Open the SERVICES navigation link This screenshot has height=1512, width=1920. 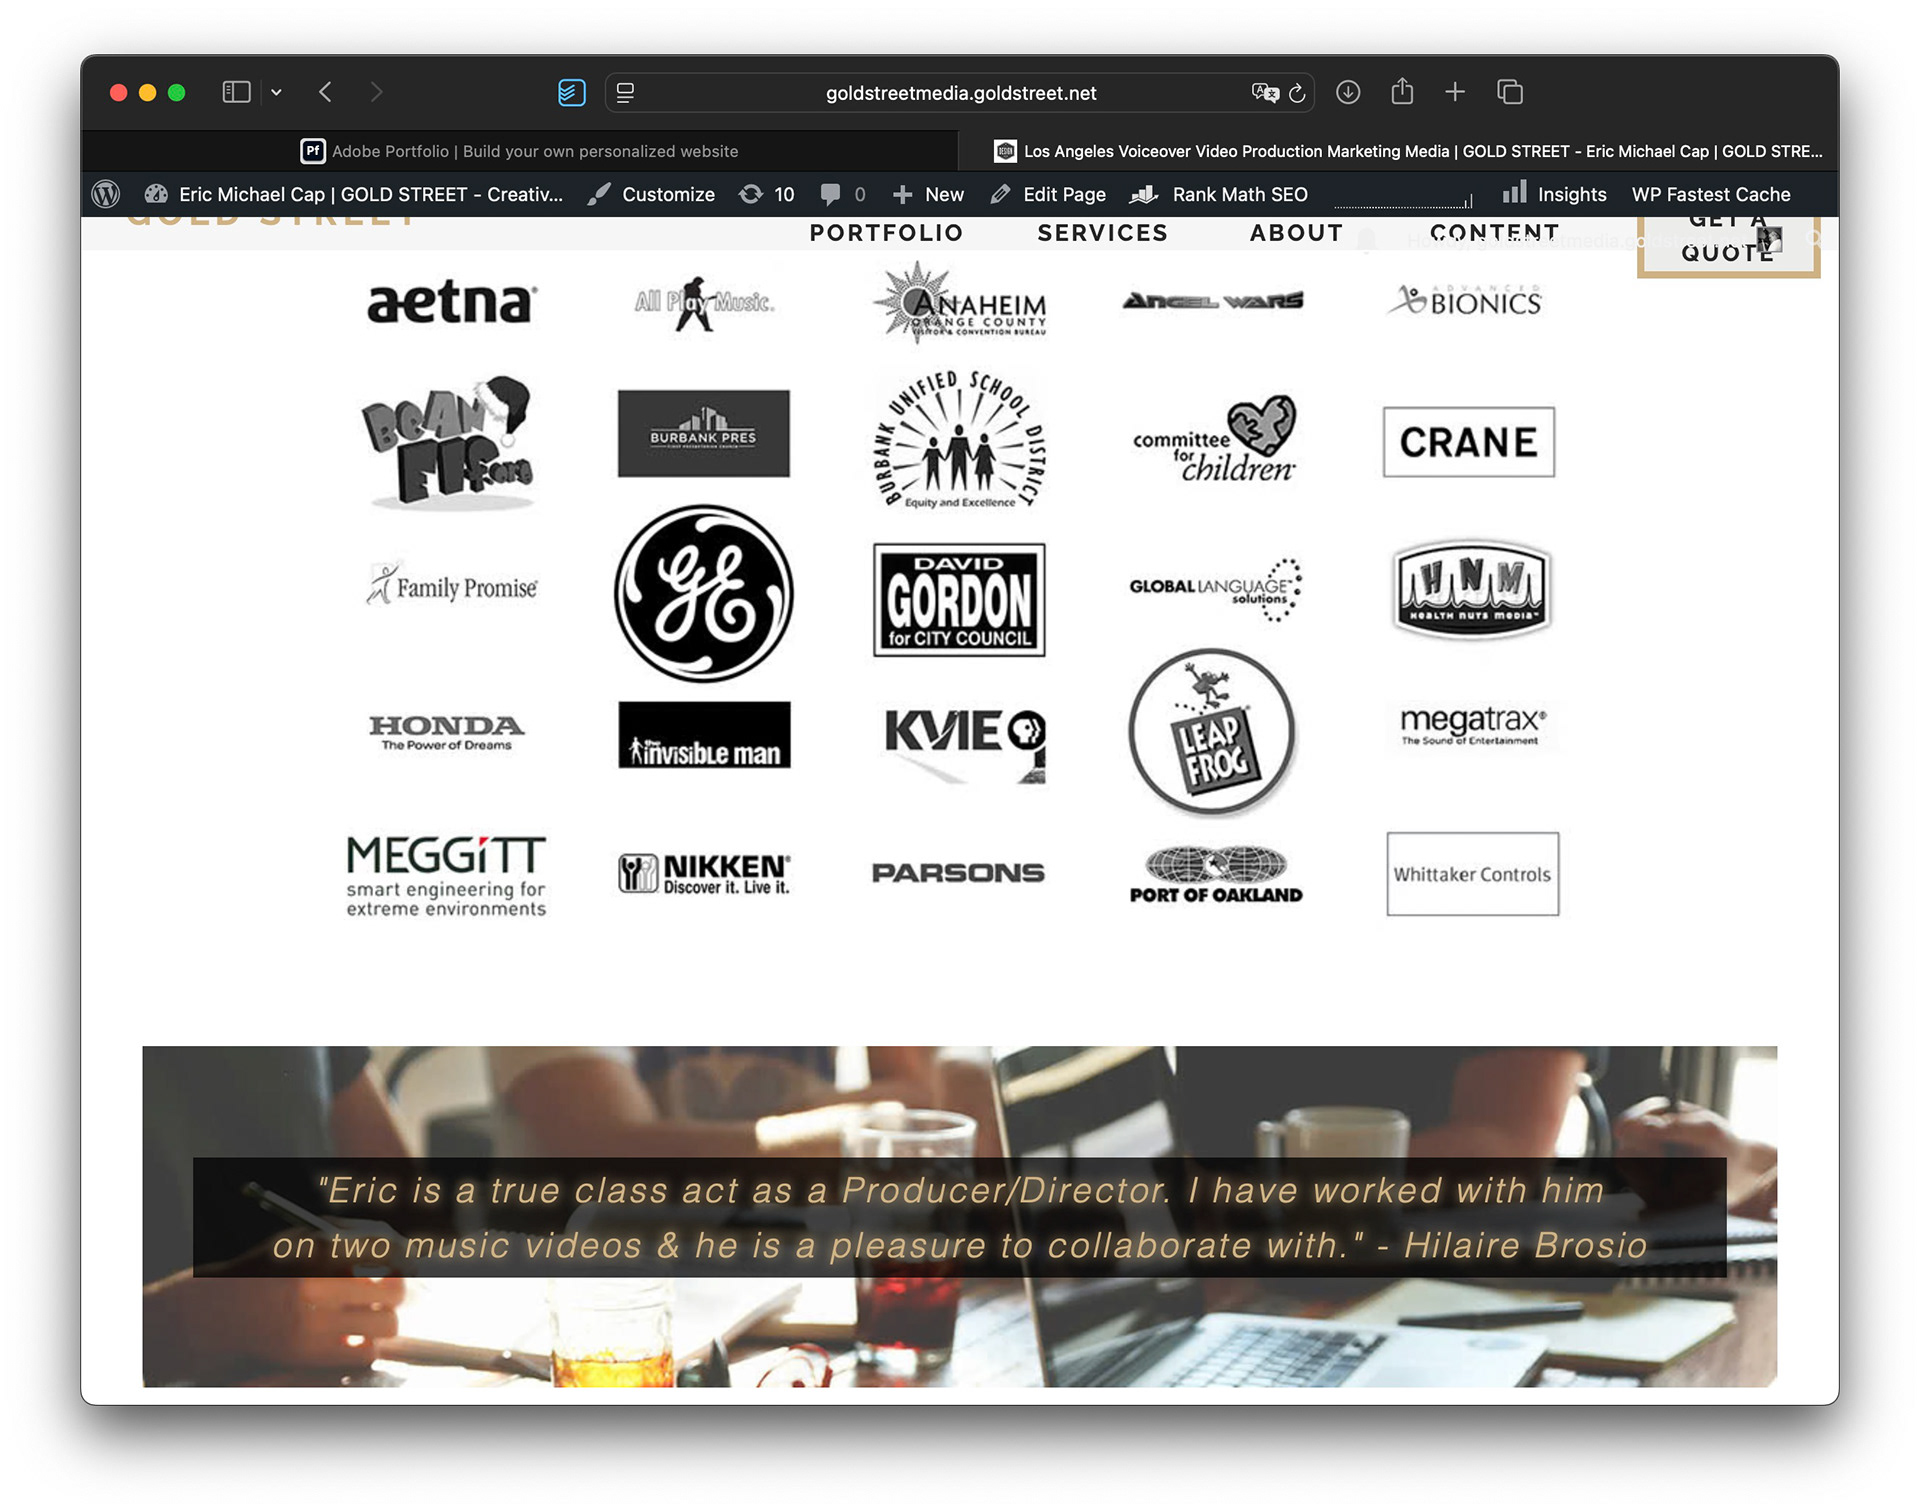pos(1102,233)
